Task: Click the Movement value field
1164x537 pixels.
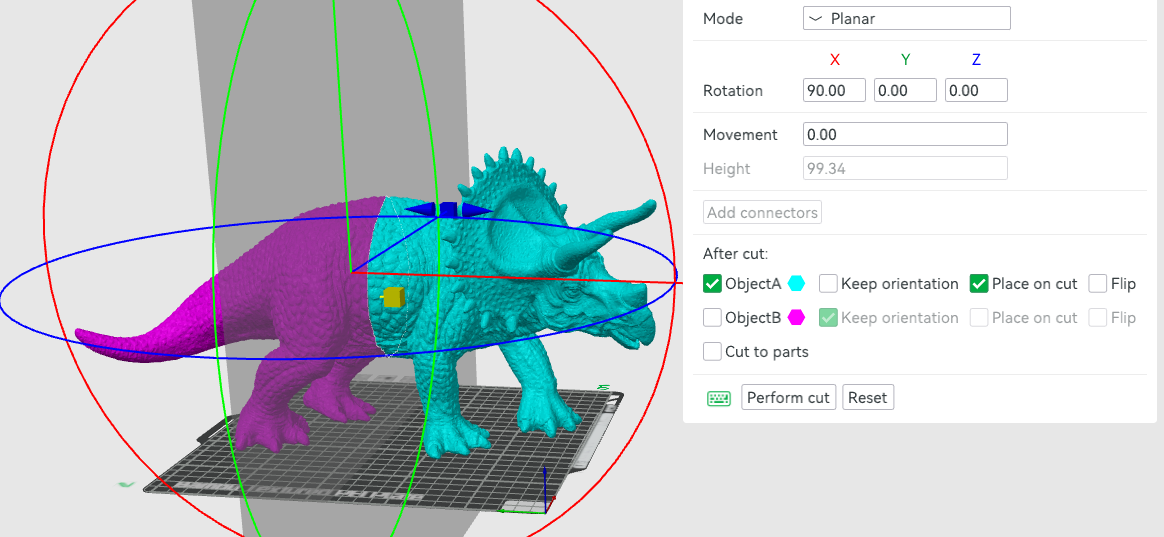Action: tap(905, 134)
